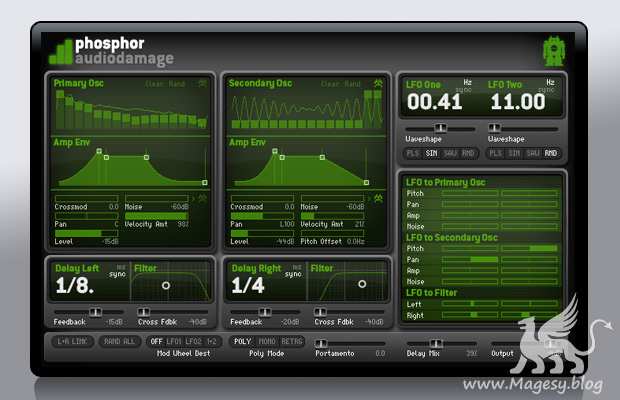Viewport: 620px width, 400px height.
Task: Click the Delay Left Feedback slider
Action: click(x=94, y=312)
